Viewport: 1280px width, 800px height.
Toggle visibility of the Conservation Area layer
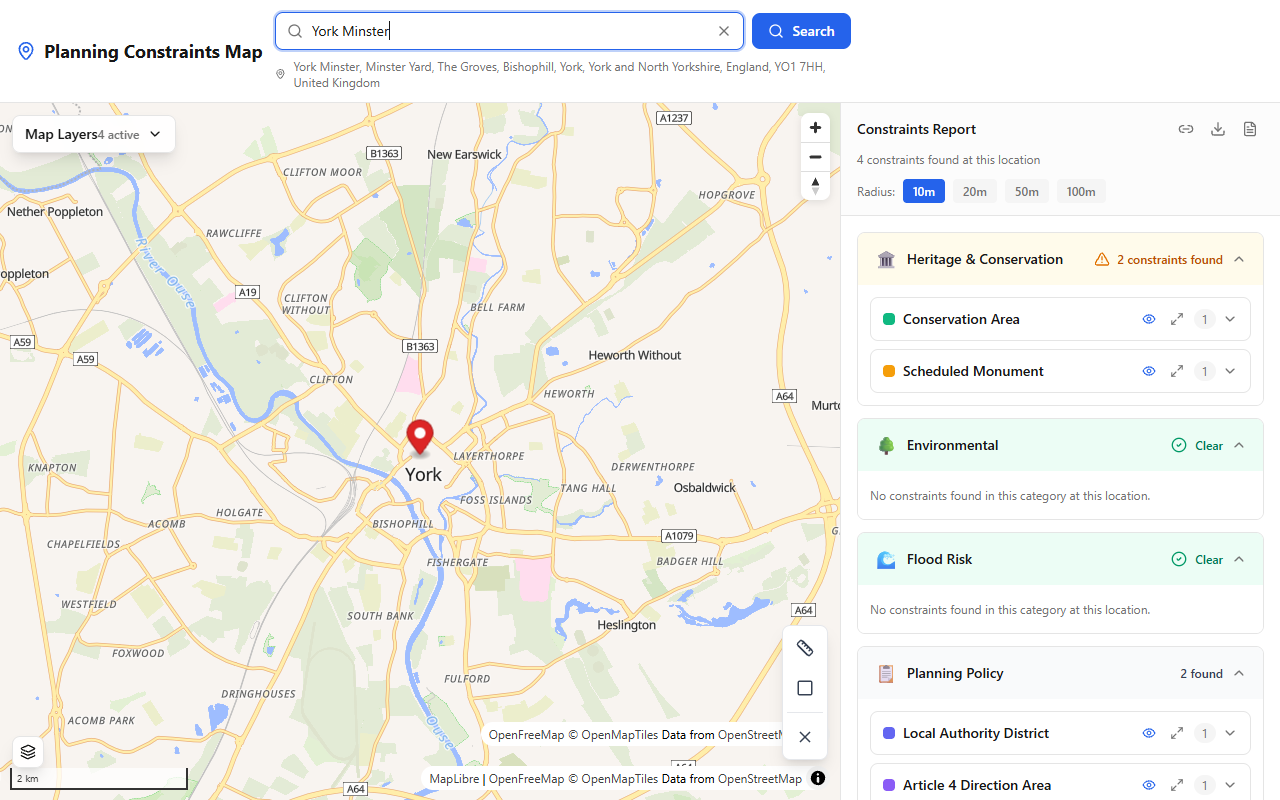[1148, 319]
